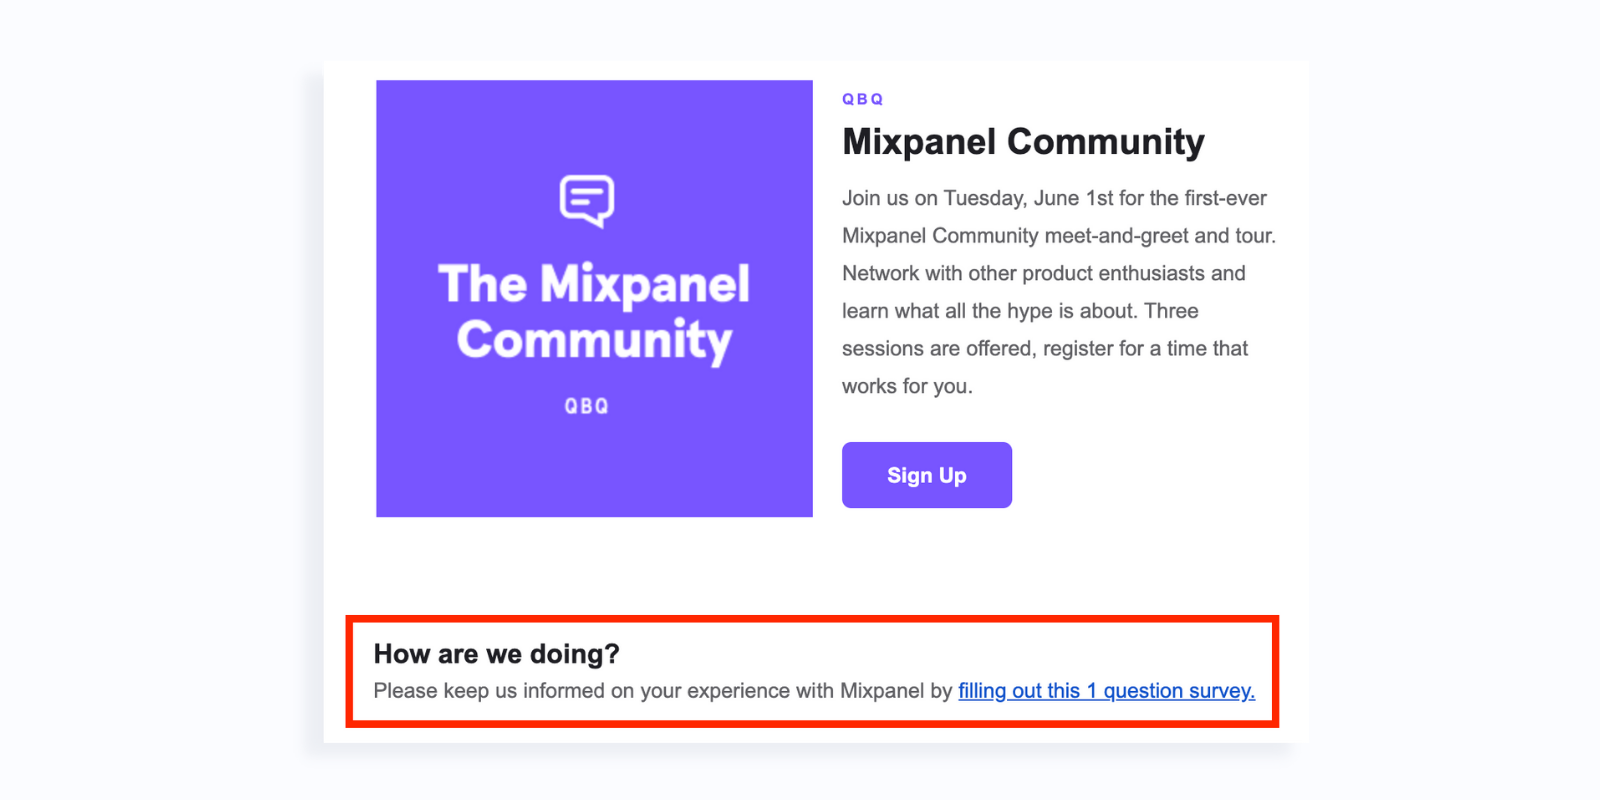1600x800 pixels.
Task: Click the 'Mixpanel Community meet-and-greet and tour' line
Action: 1059,236
